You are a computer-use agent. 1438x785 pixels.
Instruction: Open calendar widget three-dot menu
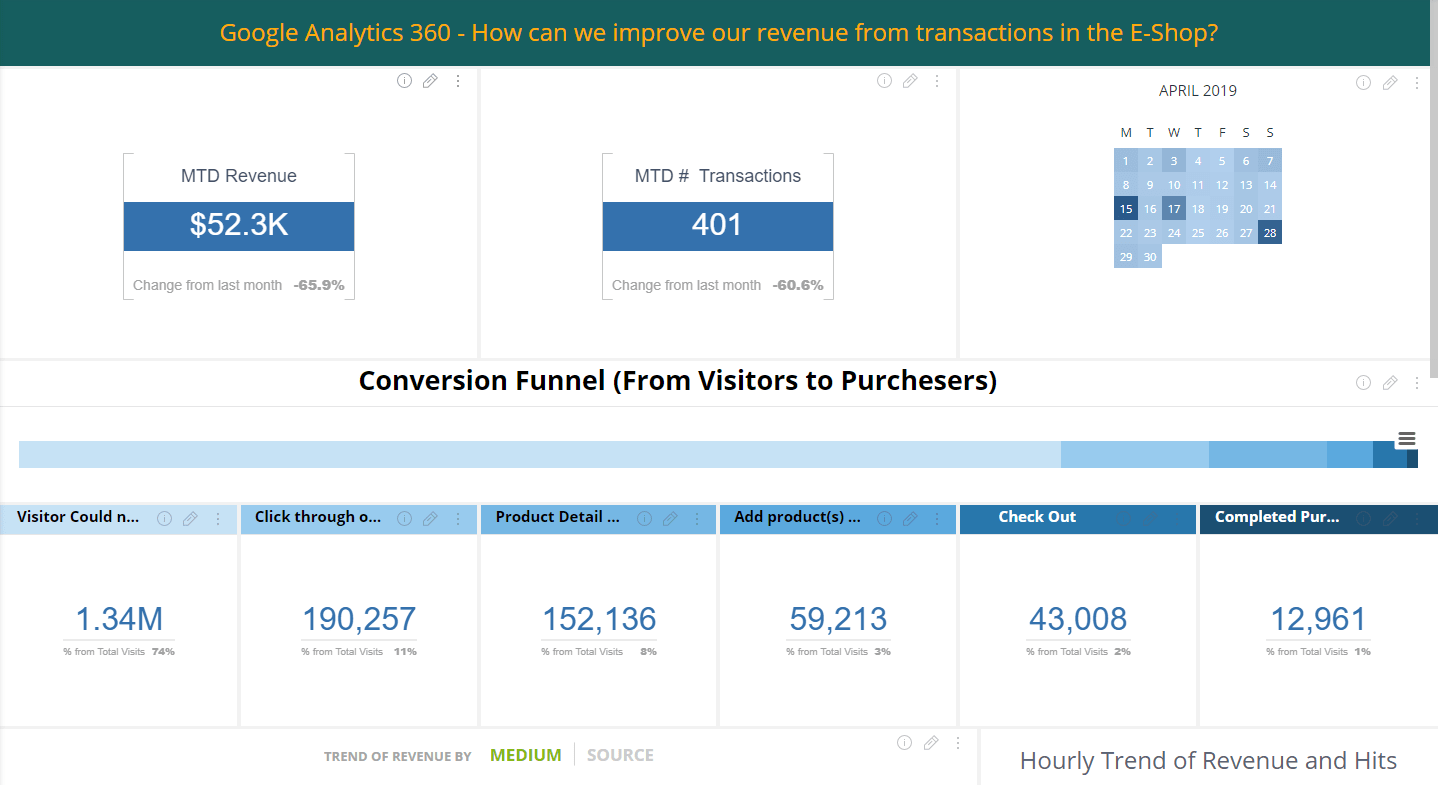coord(1417,83)
